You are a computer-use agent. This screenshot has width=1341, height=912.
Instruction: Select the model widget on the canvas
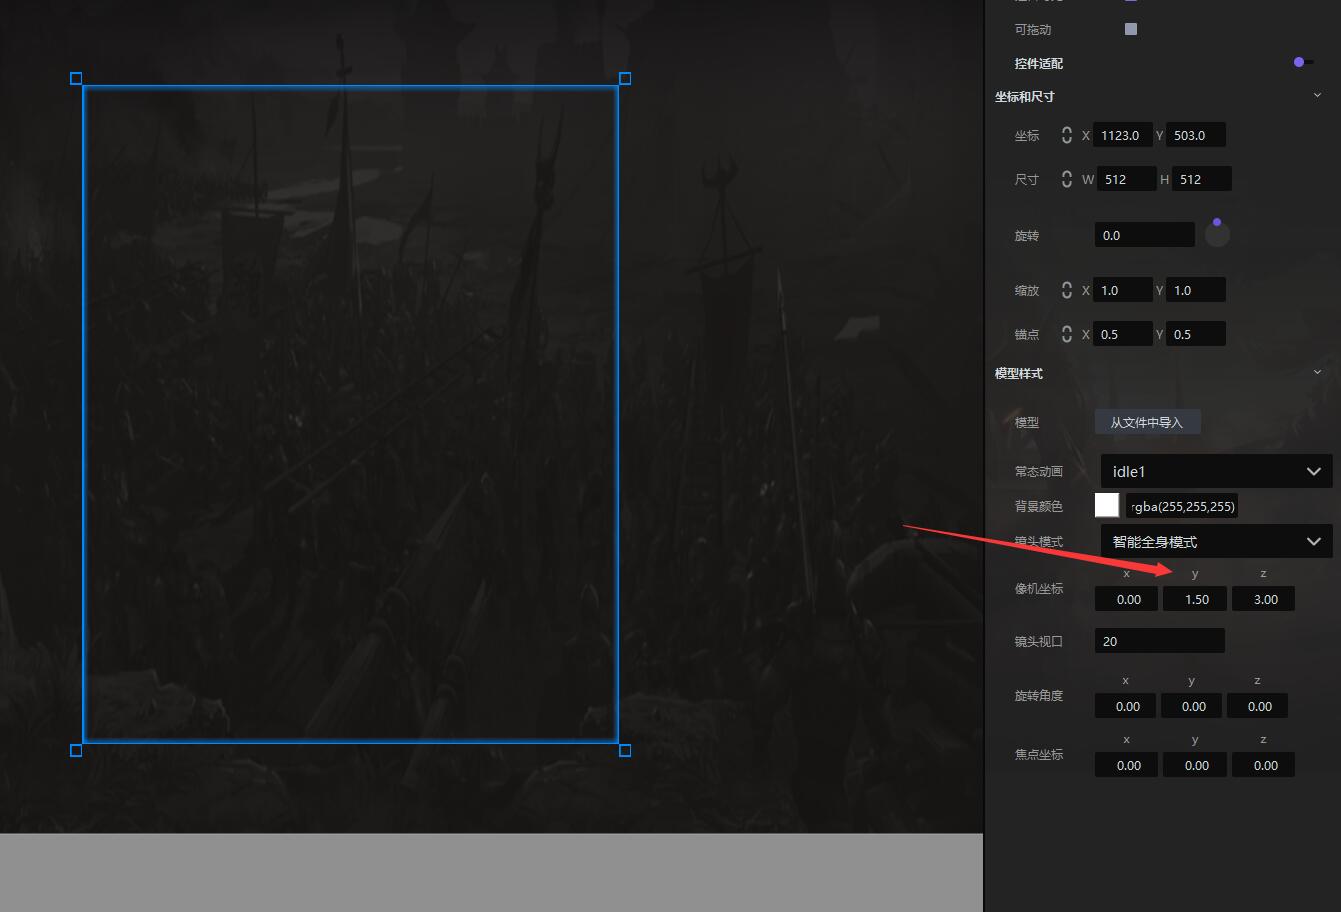coord(350,414)
